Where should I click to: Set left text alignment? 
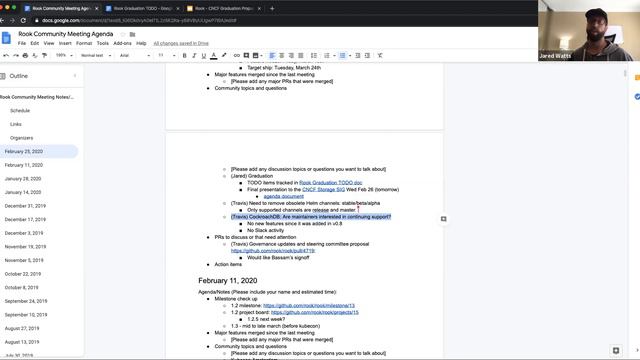(x=272, y=56)
